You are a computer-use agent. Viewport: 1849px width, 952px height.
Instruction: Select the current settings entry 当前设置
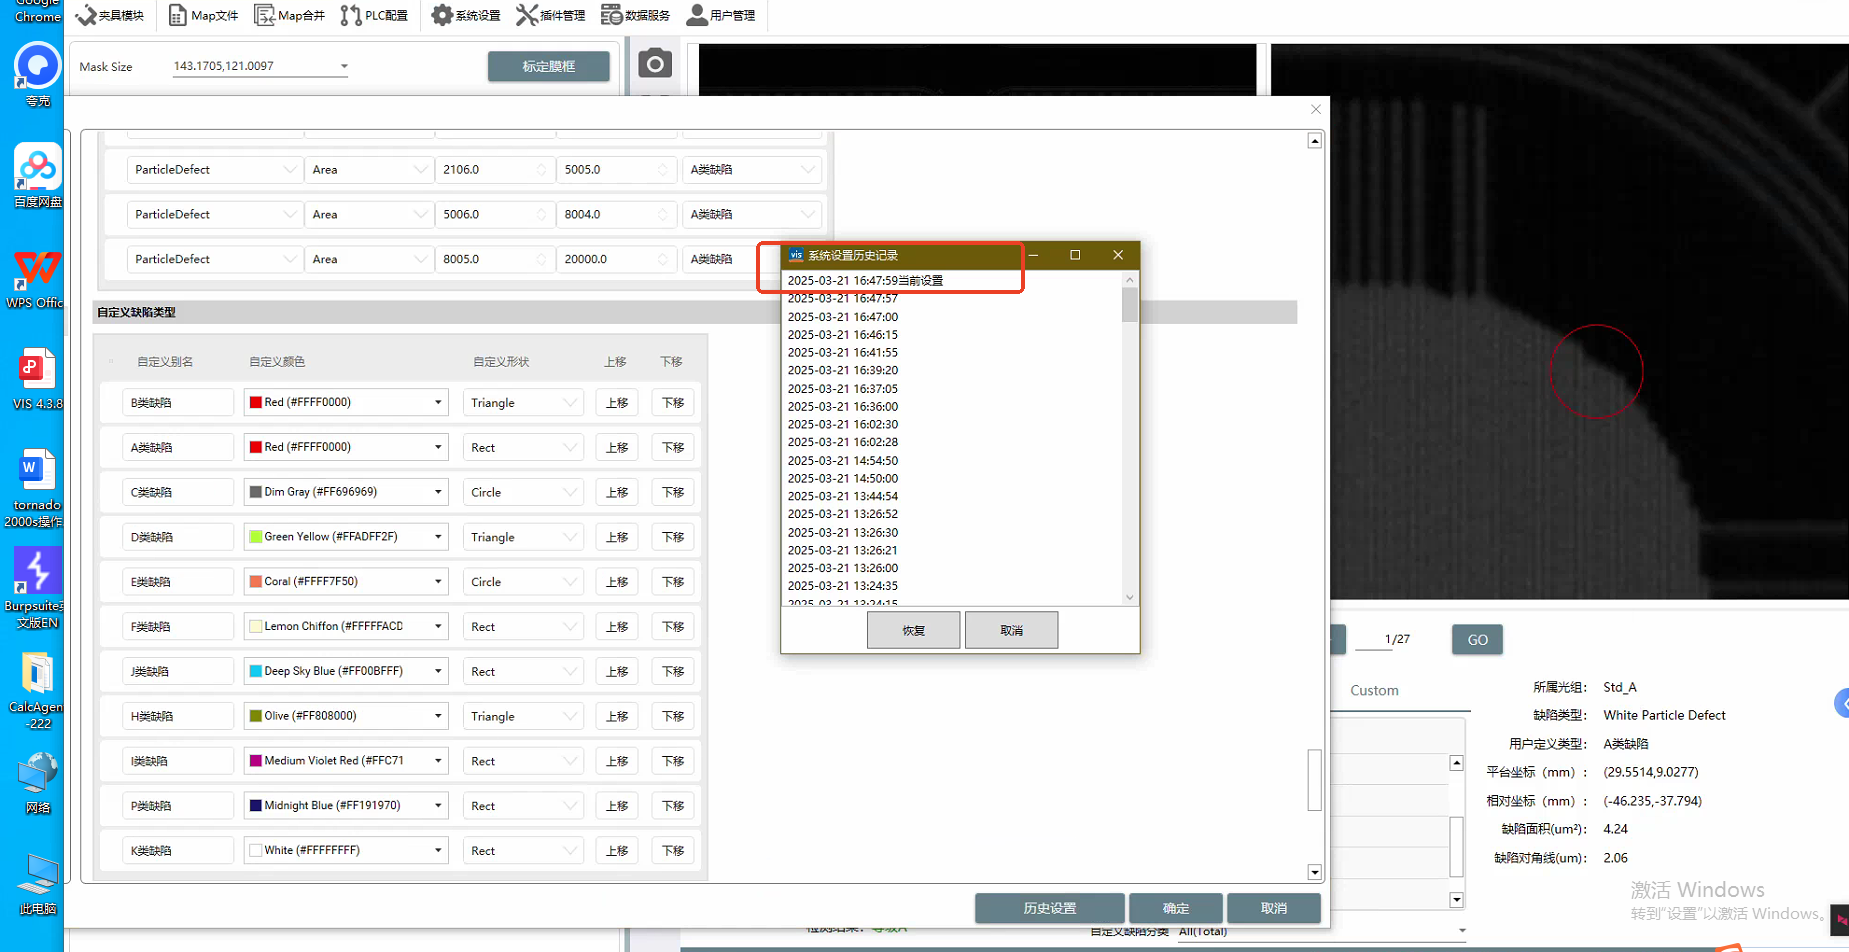tap(865, 280)
